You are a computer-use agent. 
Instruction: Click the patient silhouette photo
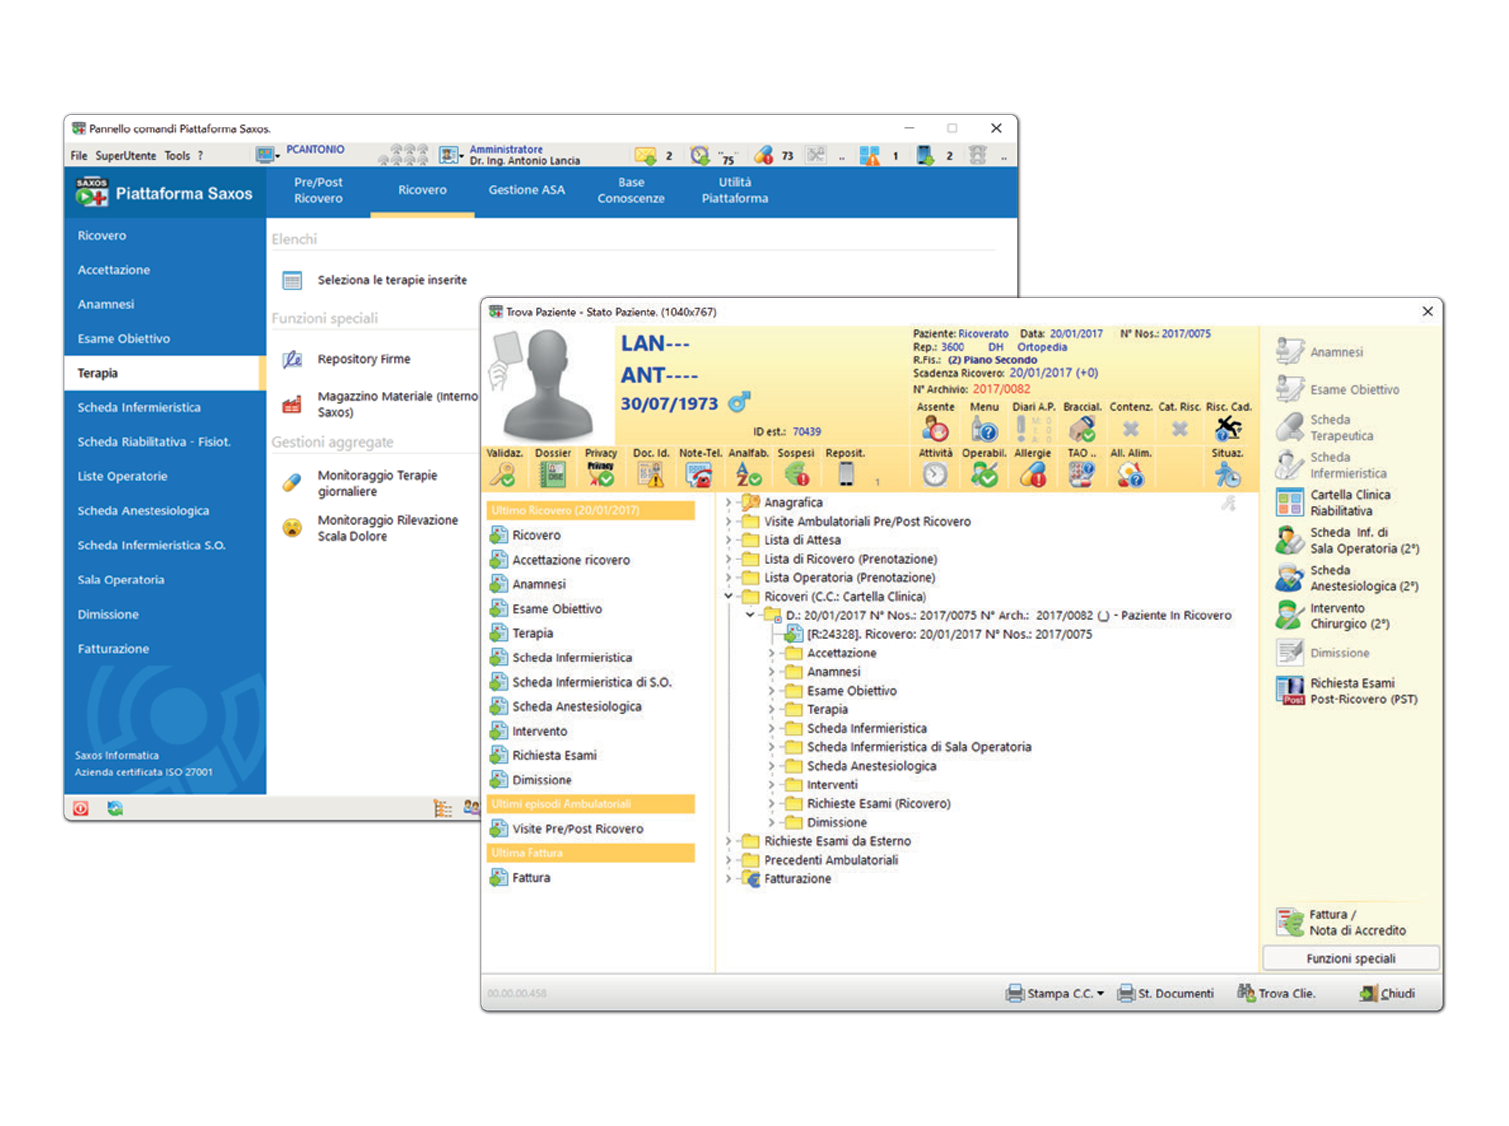(548, 386)
